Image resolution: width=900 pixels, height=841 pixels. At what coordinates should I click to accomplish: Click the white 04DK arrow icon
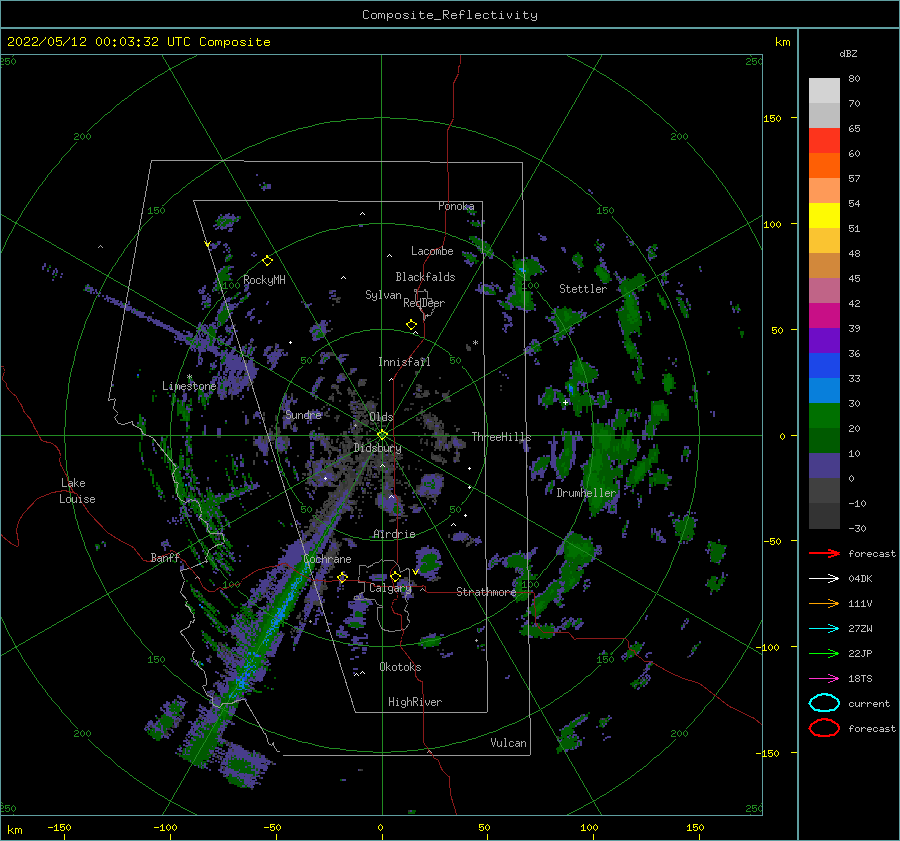click(824, 578)
